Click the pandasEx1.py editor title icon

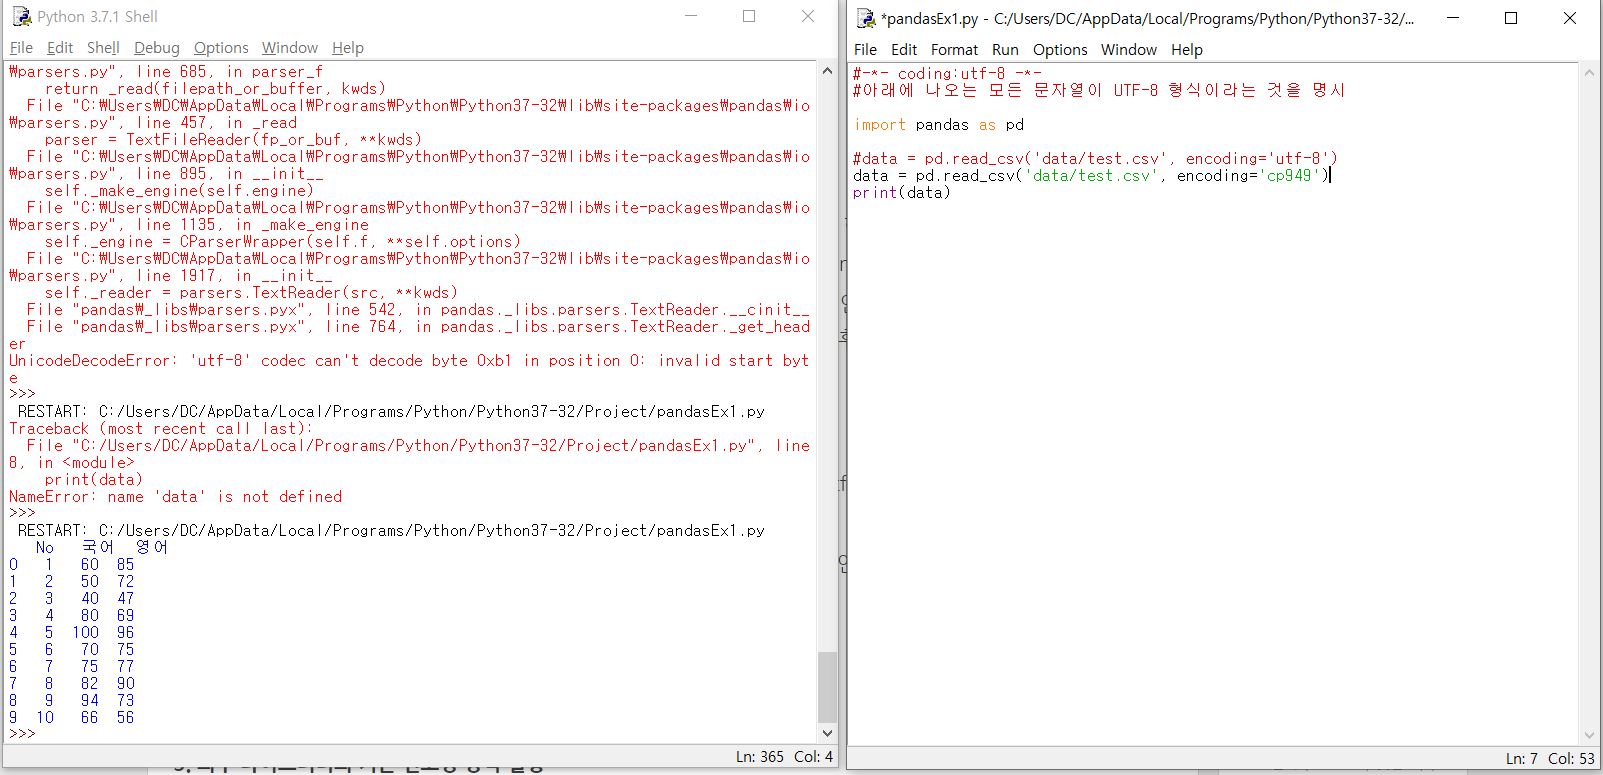[866, 18]
